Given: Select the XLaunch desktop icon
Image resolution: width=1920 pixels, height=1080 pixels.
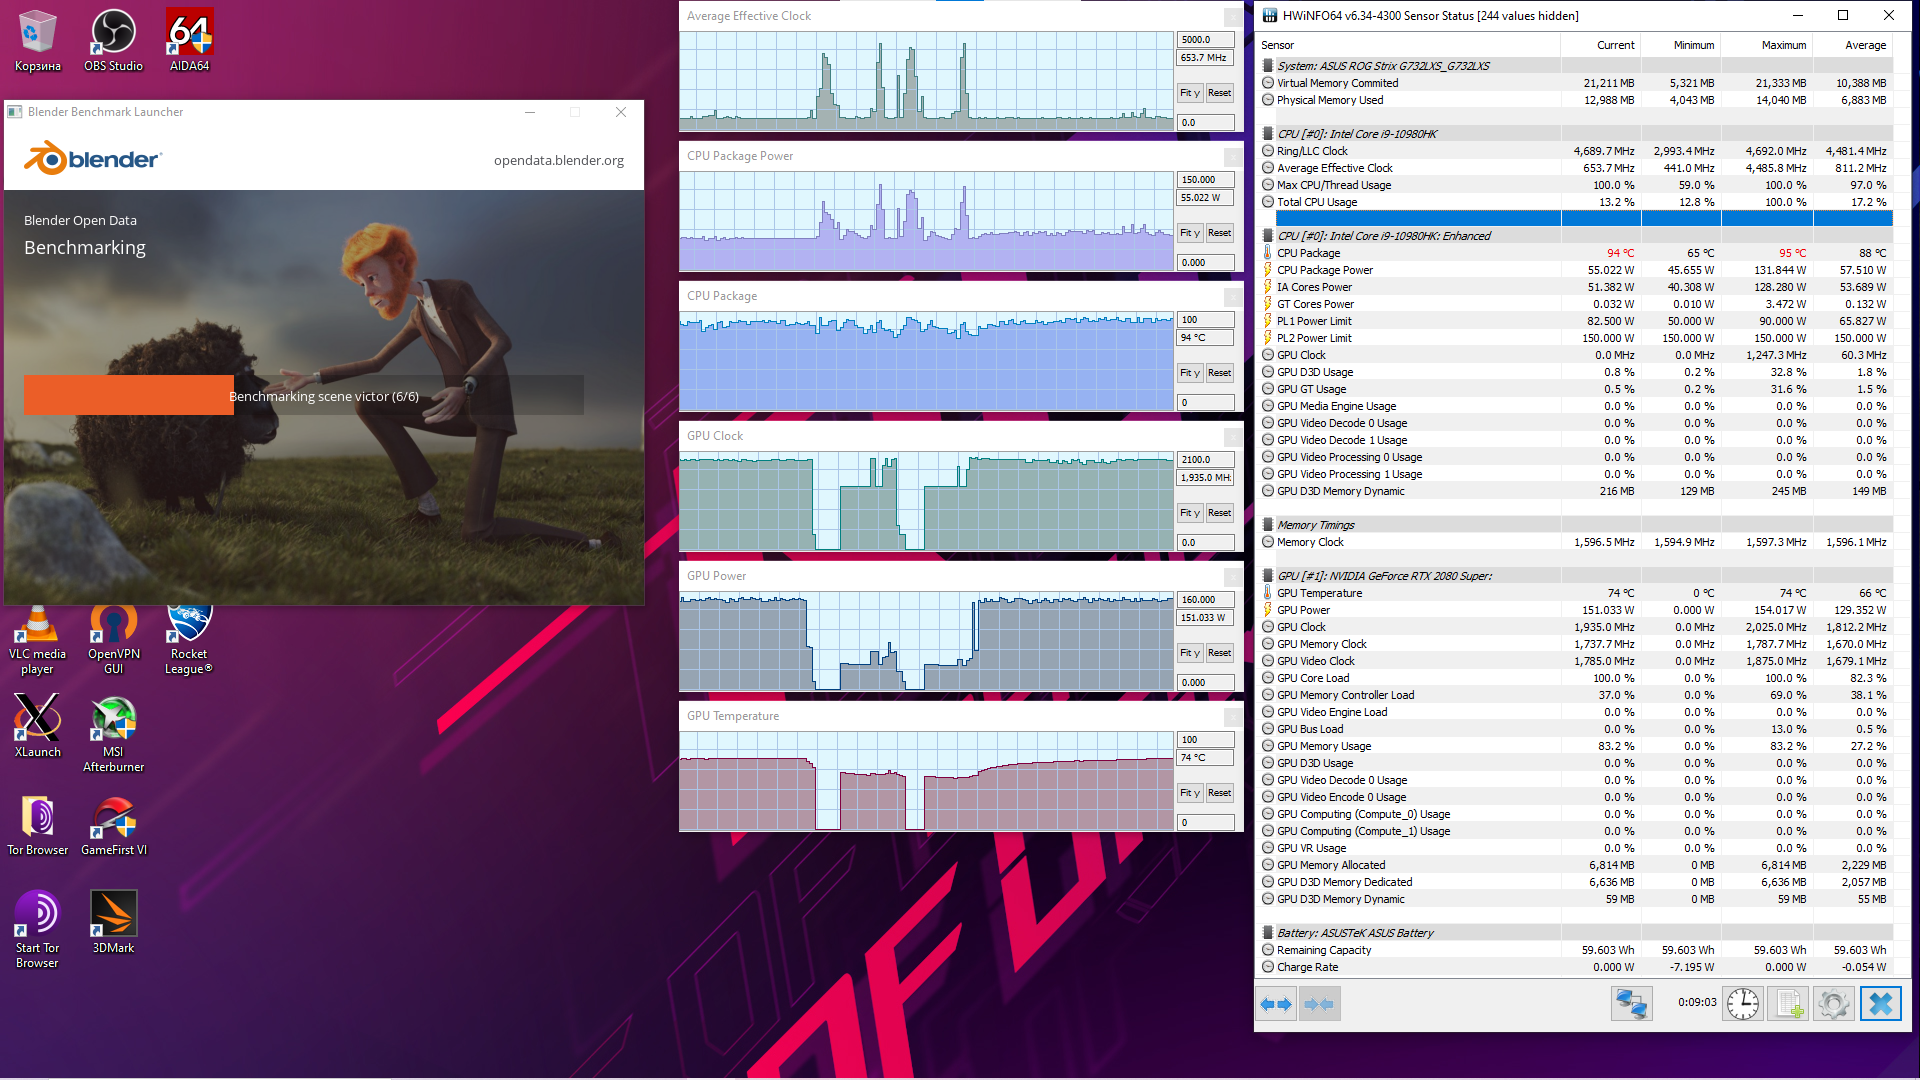Looking at the screenshot, I should pyautogui.click(x=37, y=727).
